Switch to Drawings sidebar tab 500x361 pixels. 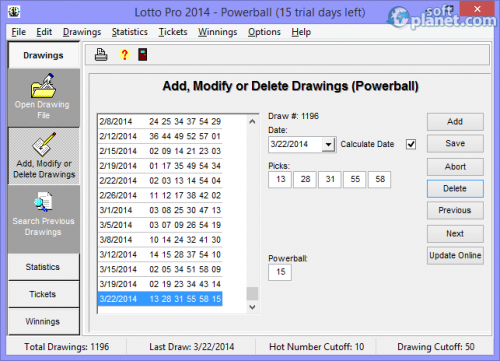coord(43,55)
